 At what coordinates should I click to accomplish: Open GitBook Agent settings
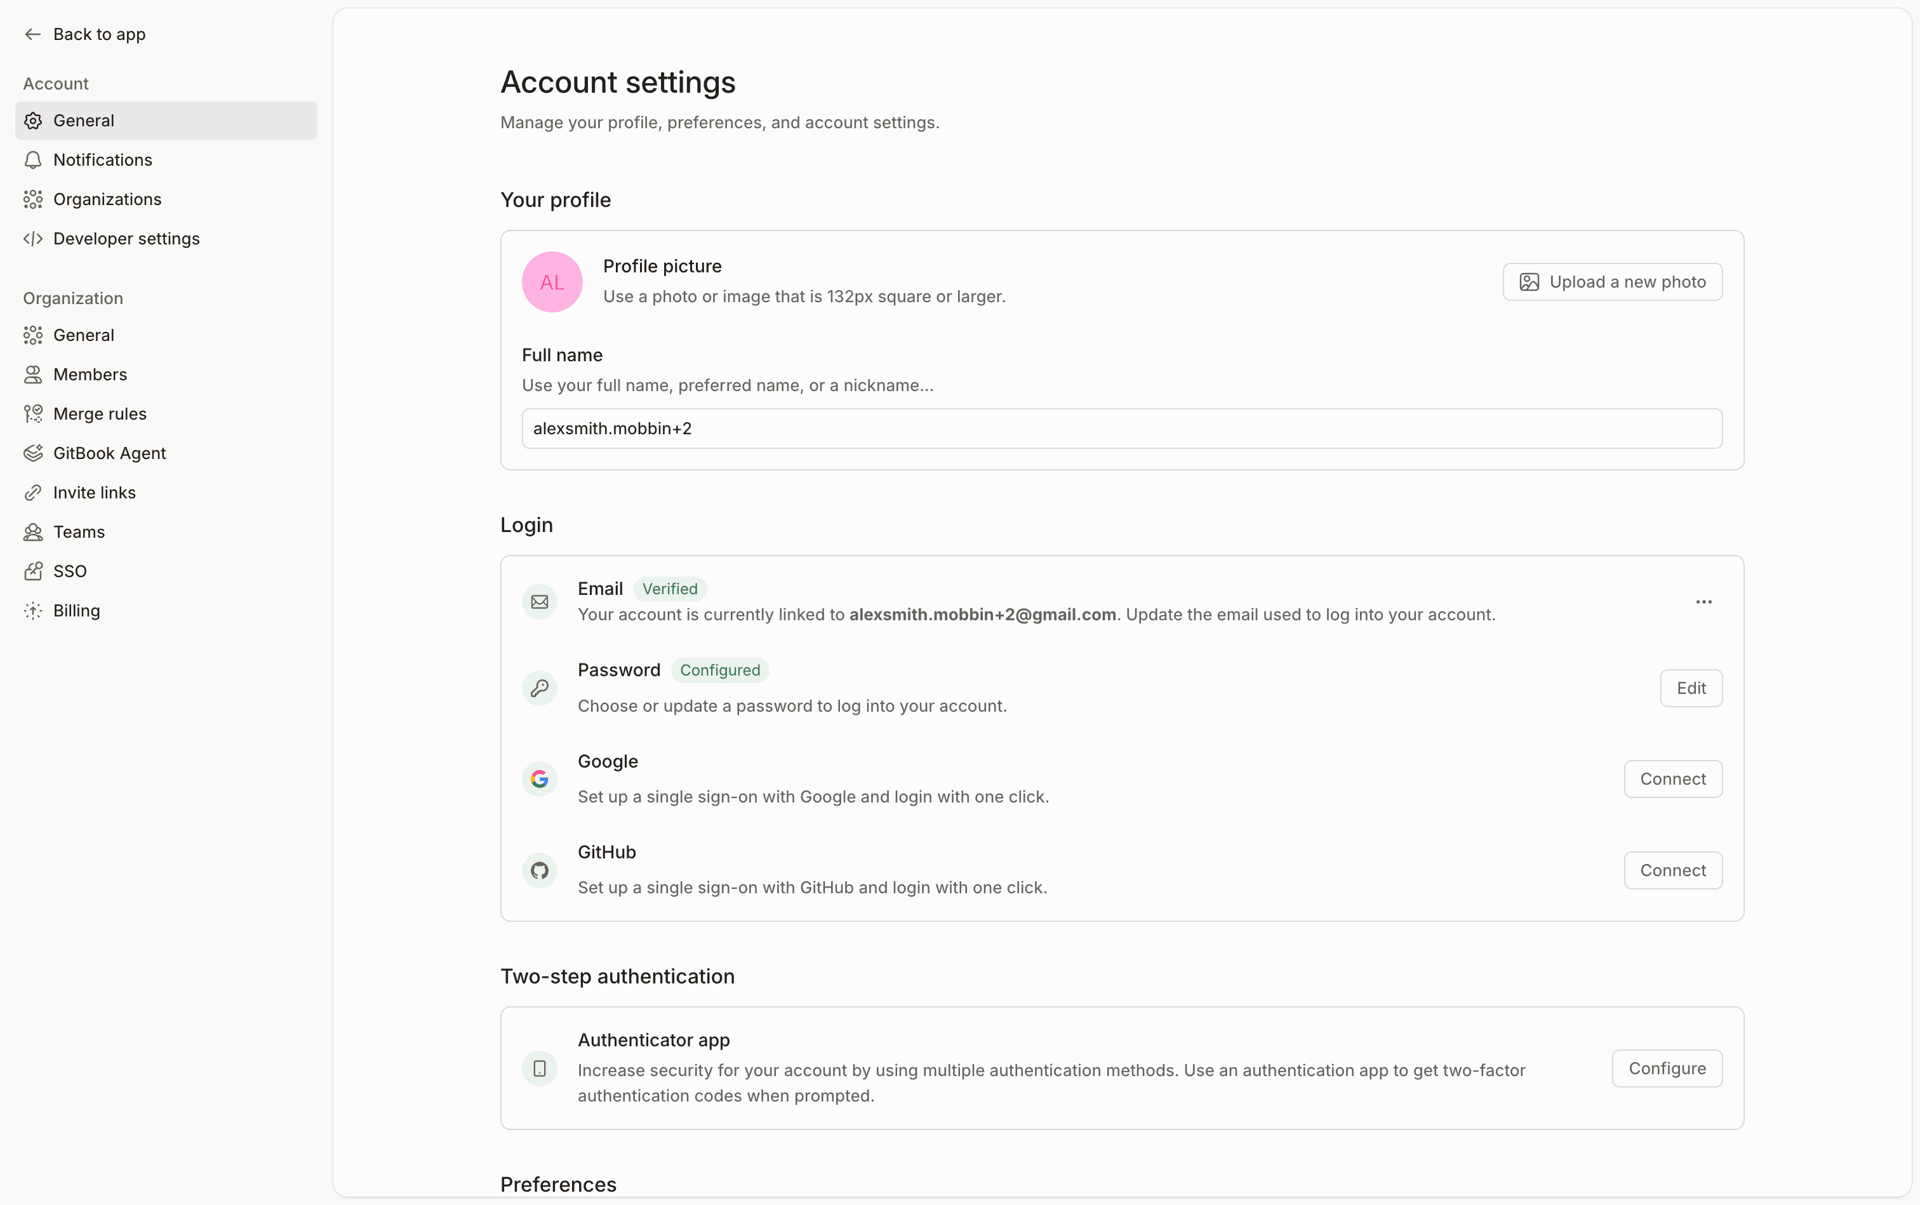pyautogui.click(x=166, y=453)
